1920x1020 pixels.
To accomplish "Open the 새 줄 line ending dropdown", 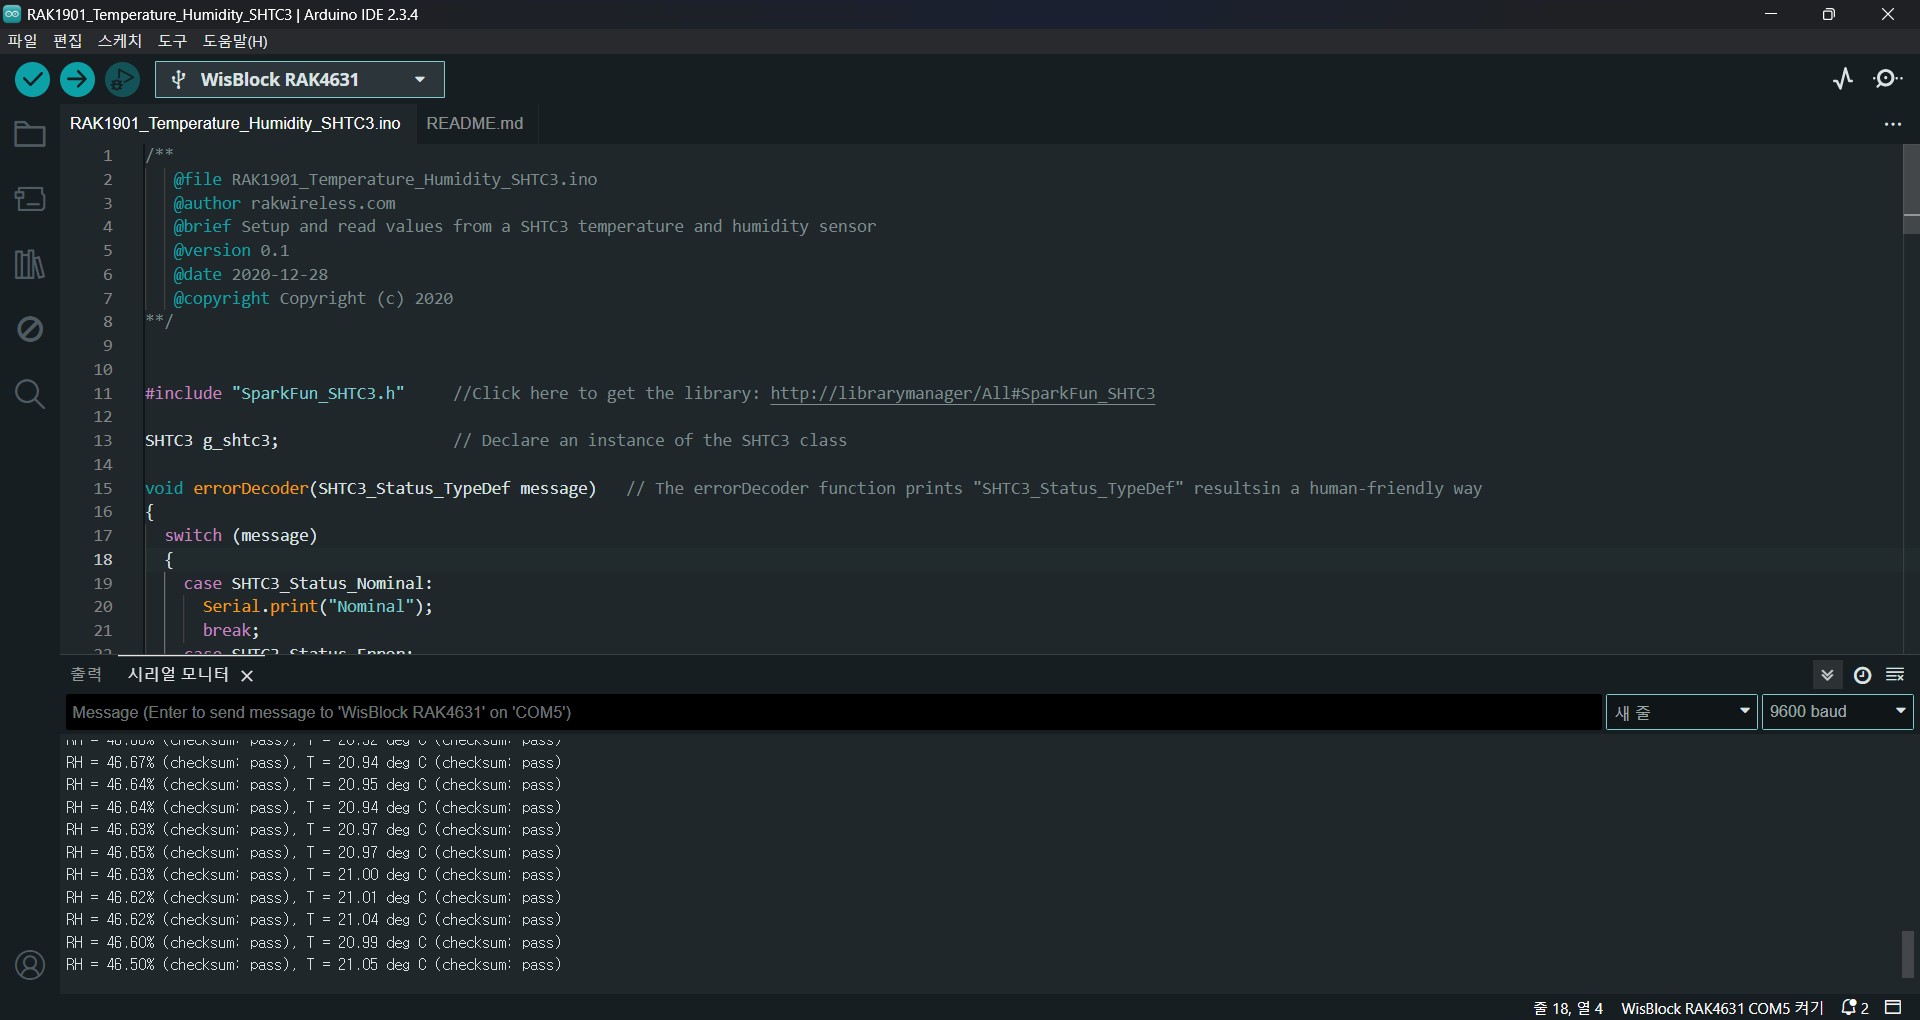I will (x=1681, y=712).
